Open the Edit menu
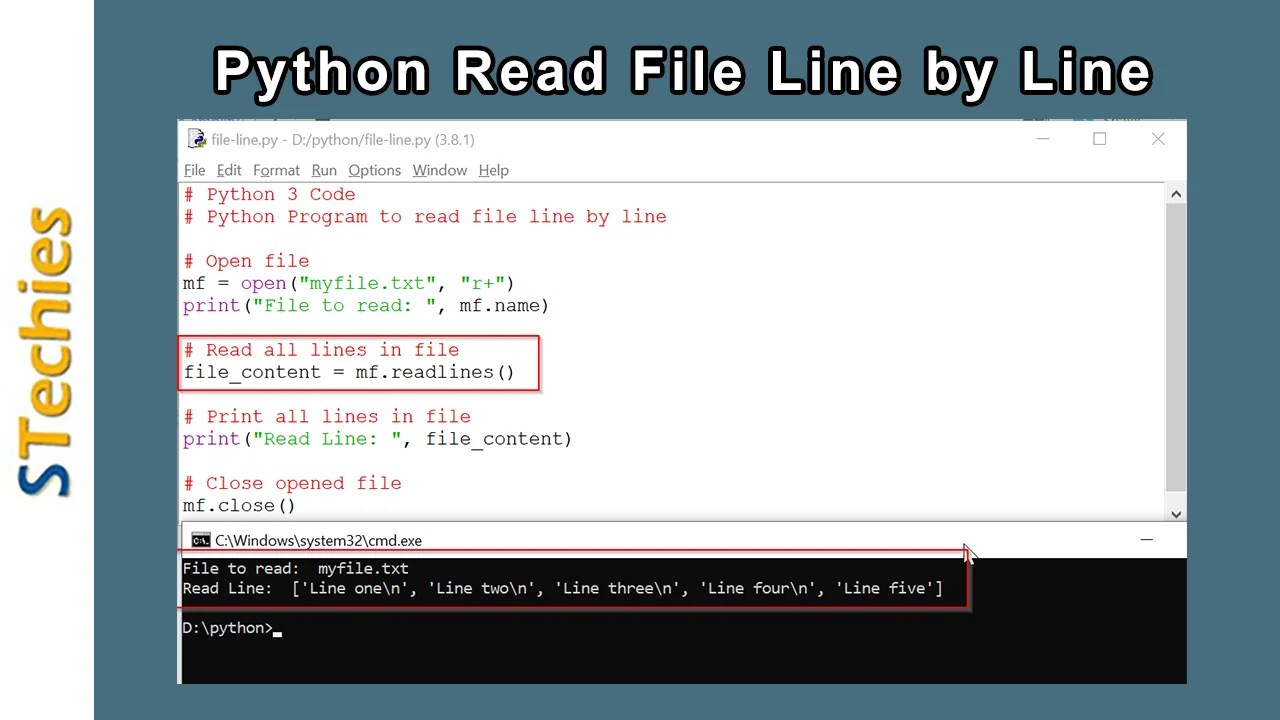Viewport: 1280px width, 720px height. pos(229,170)
